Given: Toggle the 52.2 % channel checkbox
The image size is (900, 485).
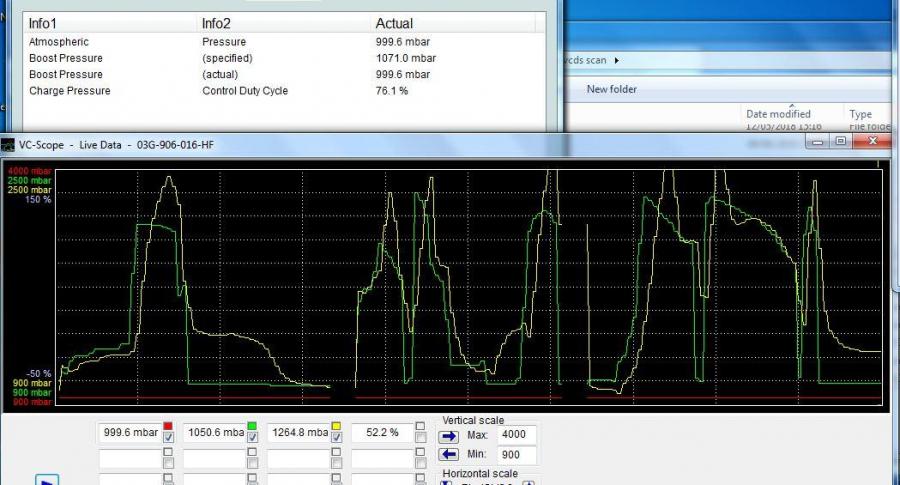Looking at the screenshot, I should tap(421, 438).
